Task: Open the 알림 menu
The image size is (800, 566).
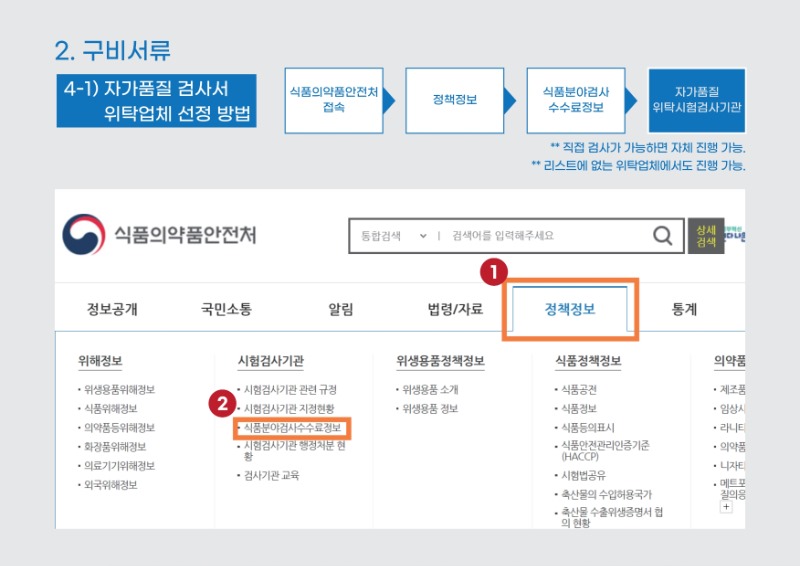Action: point(340,309)
